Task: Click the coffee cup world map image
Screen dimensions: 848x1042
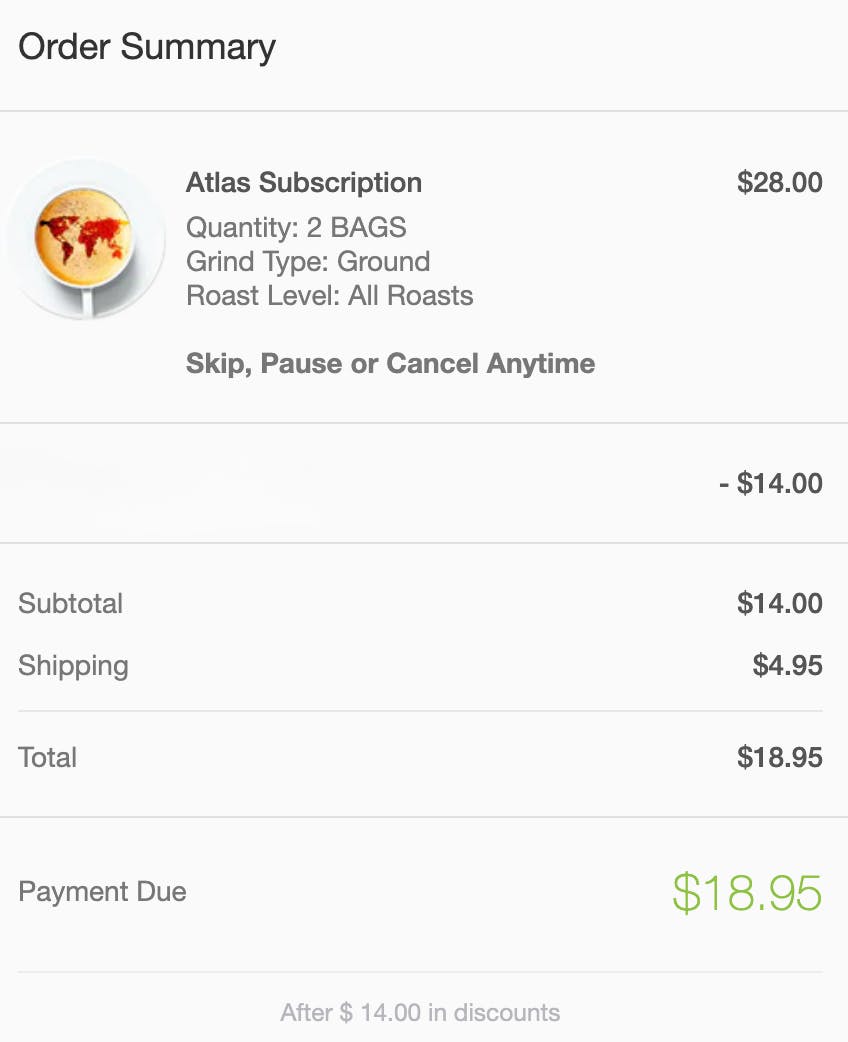Action: (x=85, y=238)
